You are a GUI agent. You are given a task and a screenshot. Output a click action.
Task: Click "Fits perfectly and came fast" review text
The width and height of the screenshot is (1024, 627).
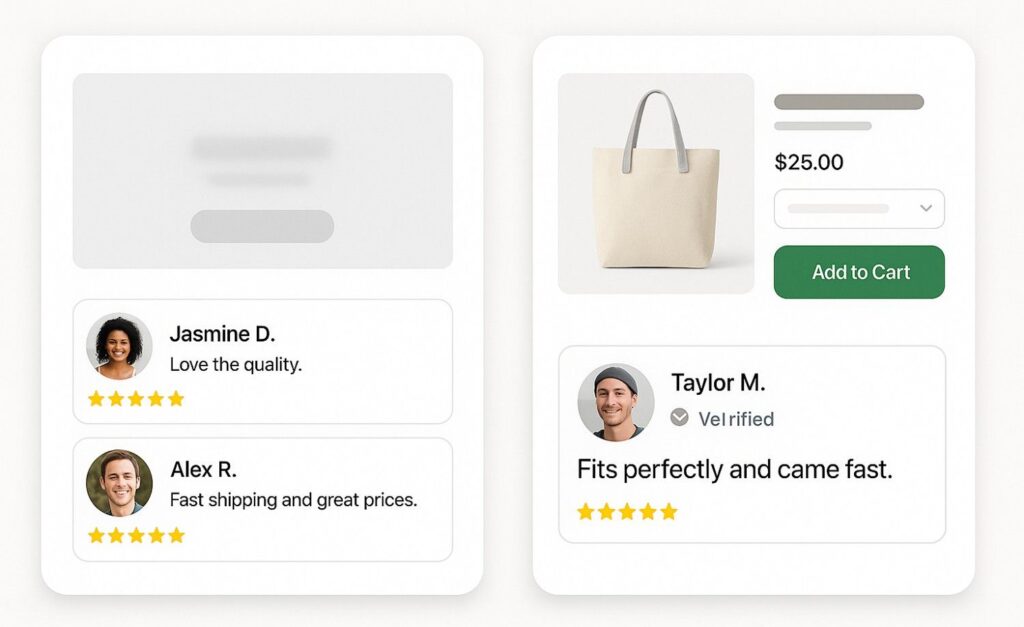tap(734, 468)
